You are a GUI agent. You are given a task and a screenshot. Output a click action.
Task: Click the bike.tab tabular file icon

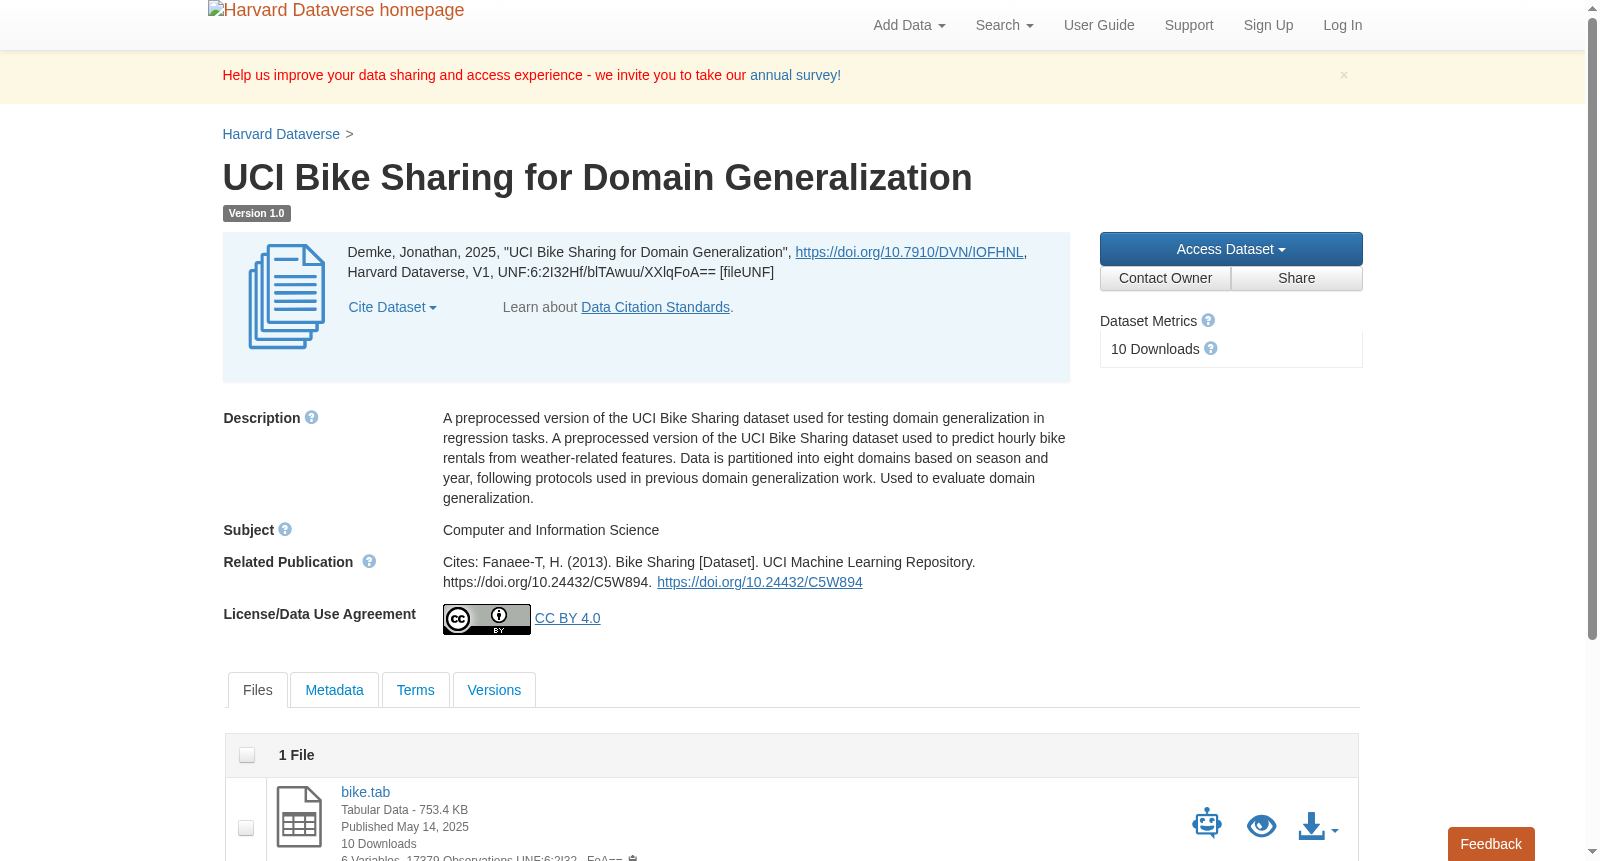click(299, 817)
